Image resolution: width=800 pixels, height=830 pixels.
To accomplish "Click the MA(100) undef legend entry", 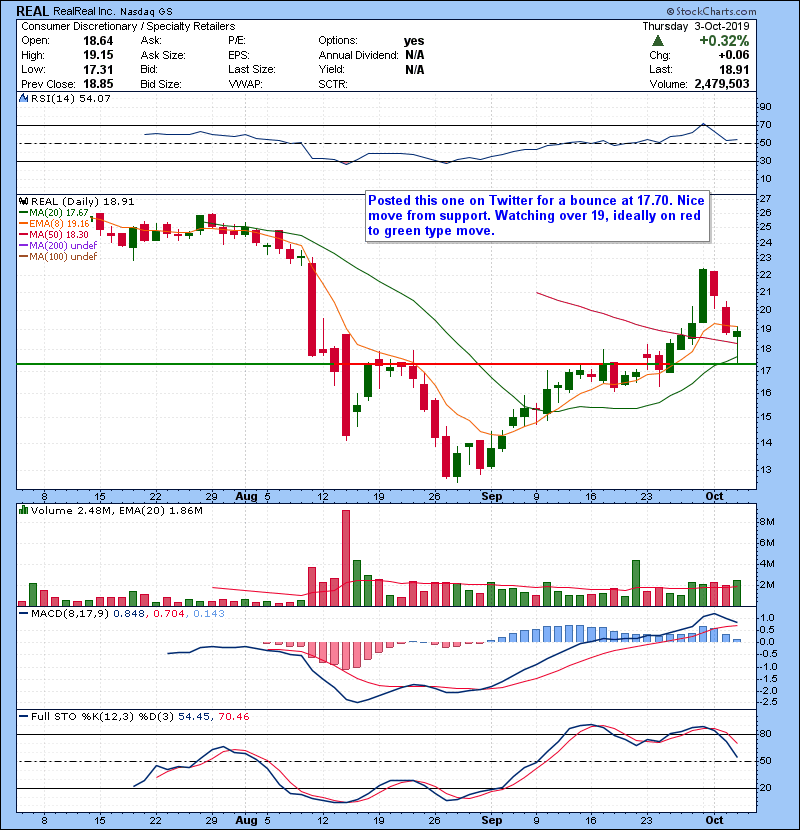I will click(x=58, y=257).
